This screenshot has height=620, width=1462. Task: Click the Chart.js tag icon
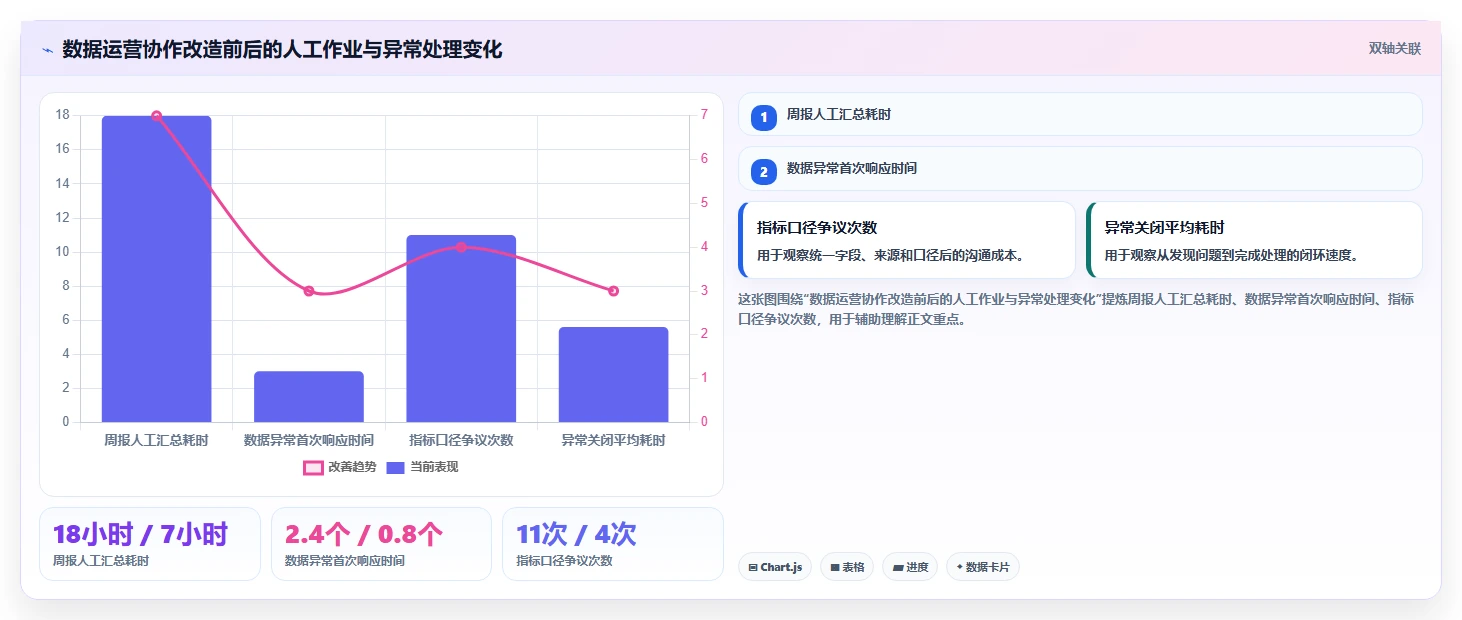[x=753, y=568]
